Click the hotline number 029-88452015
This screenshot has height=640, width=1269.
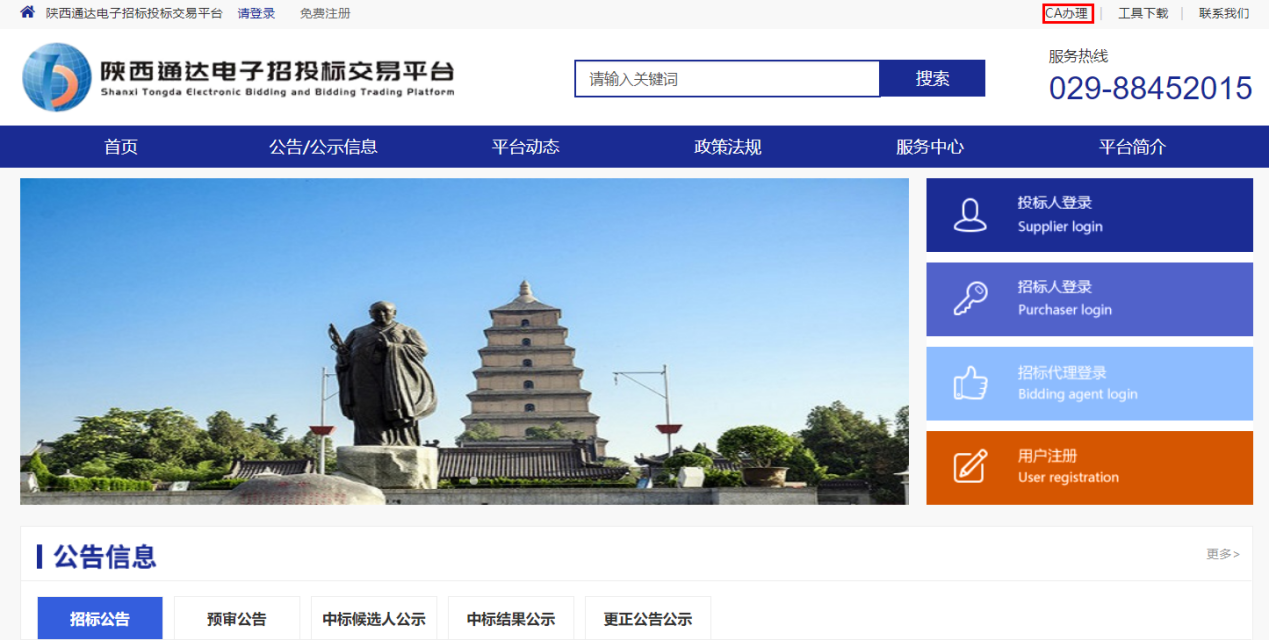coord(1150,88)
